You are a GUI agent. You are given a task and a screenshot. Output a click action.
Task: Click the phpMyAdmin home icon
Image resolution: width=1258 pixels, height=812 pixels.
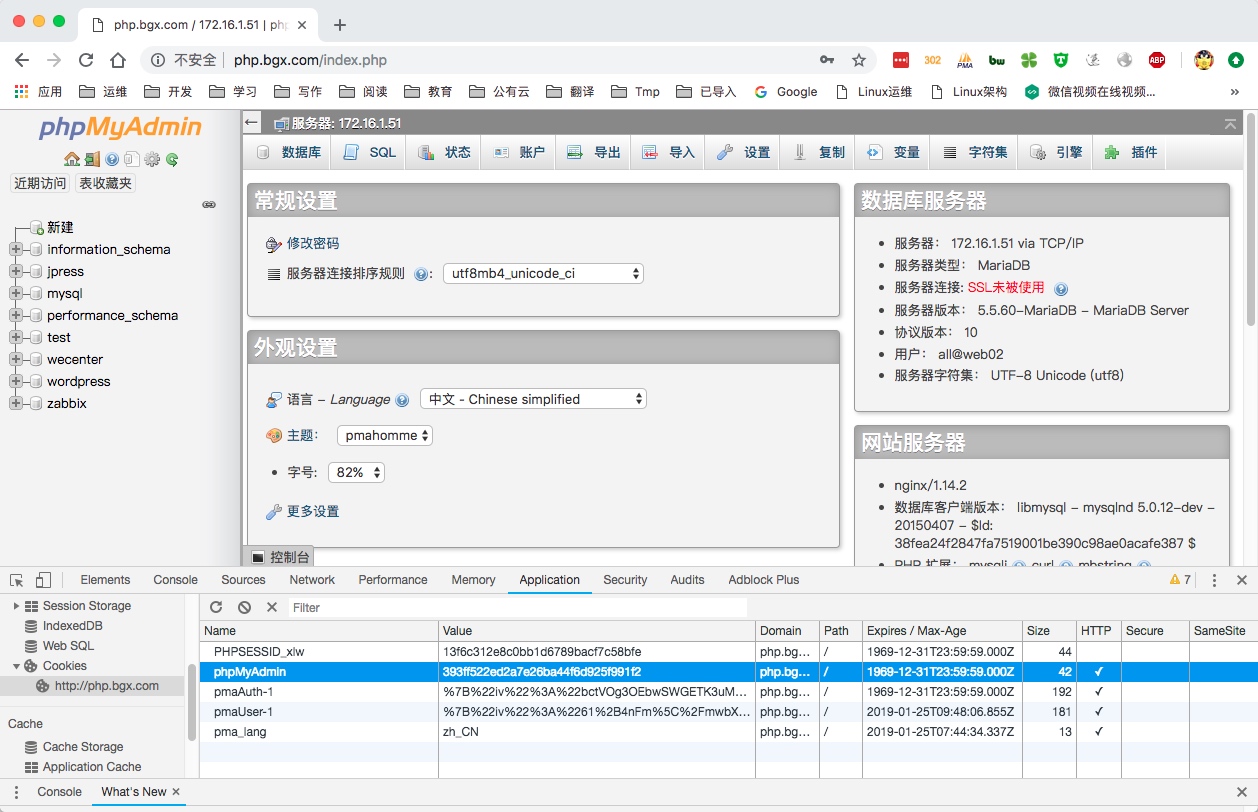pos(72,159)
